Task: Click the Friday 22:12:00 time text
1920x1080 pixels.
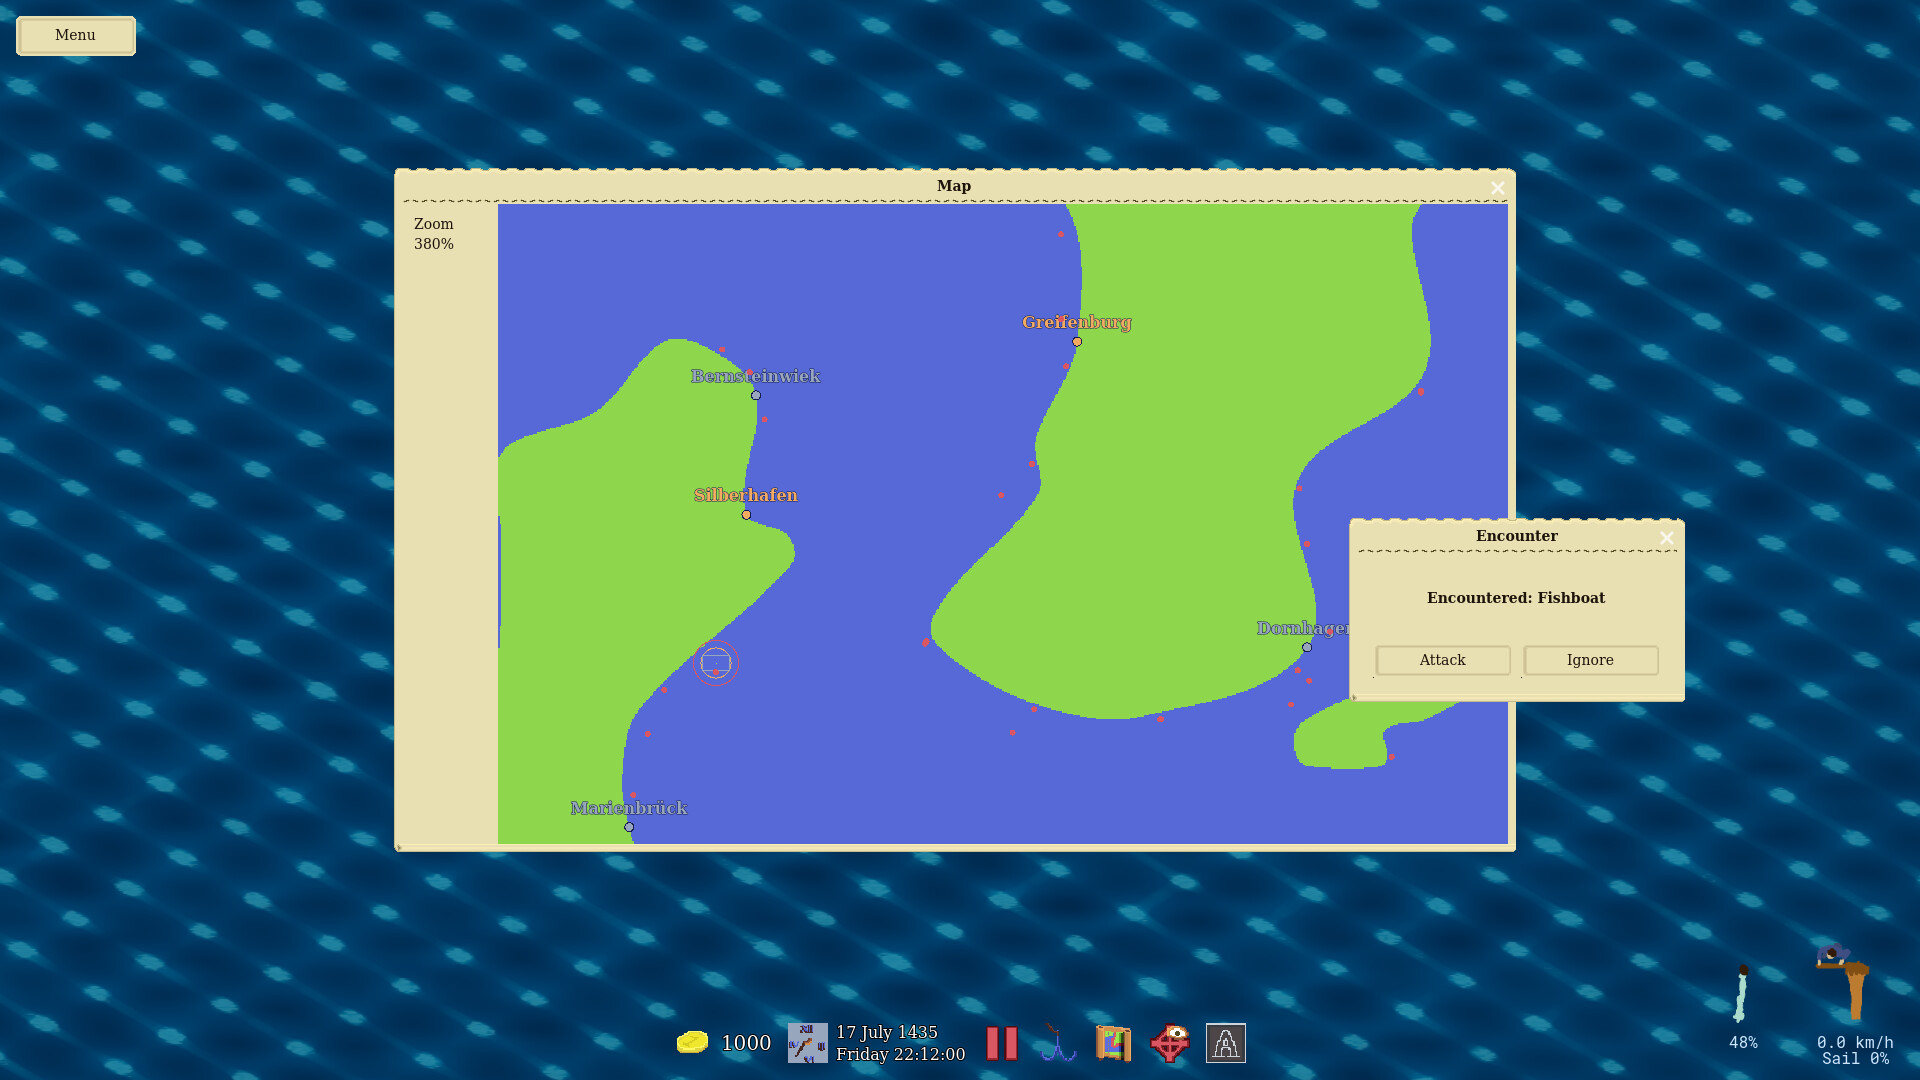Action: point(901,1054)
